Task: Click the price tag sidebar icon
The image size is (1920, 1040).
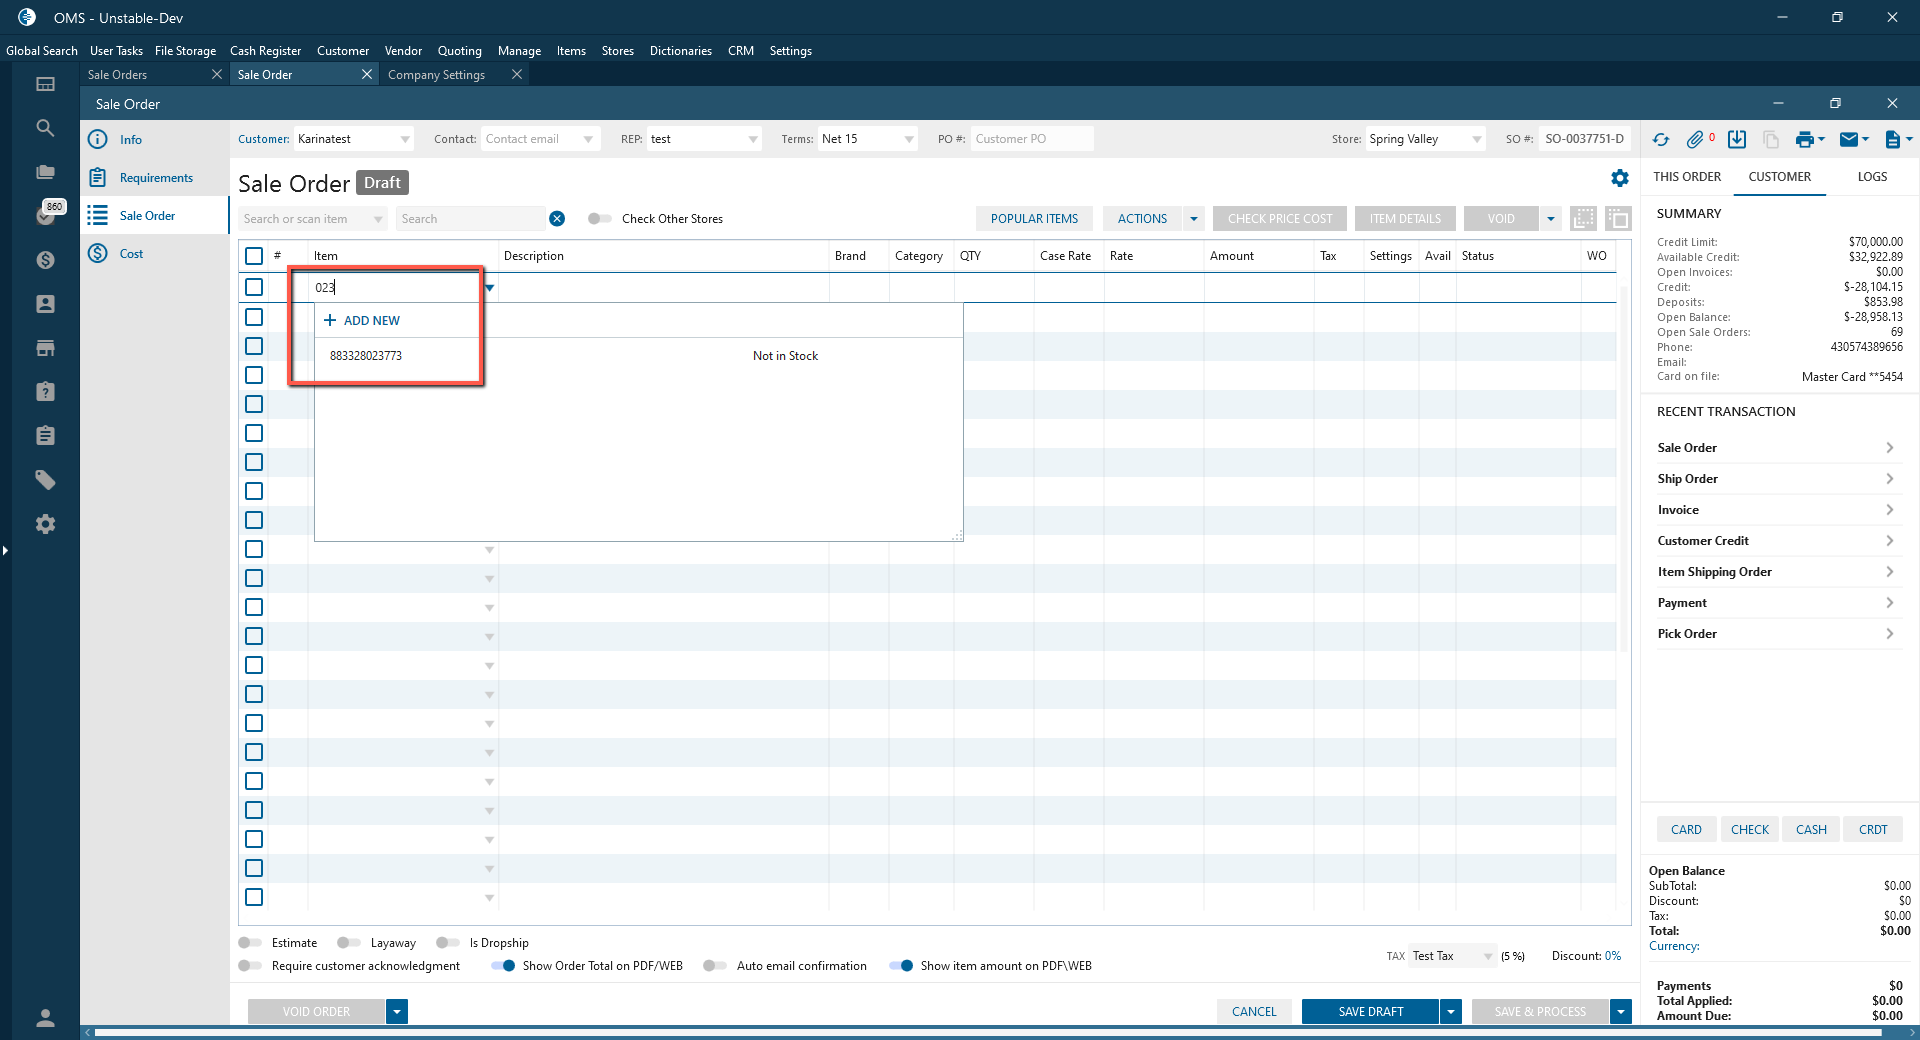Action: tap(45, 480)
